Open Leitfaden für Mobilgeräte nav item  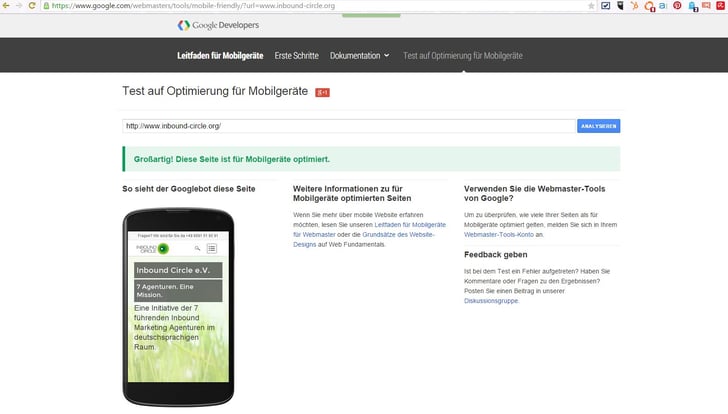tap(220, 56)
